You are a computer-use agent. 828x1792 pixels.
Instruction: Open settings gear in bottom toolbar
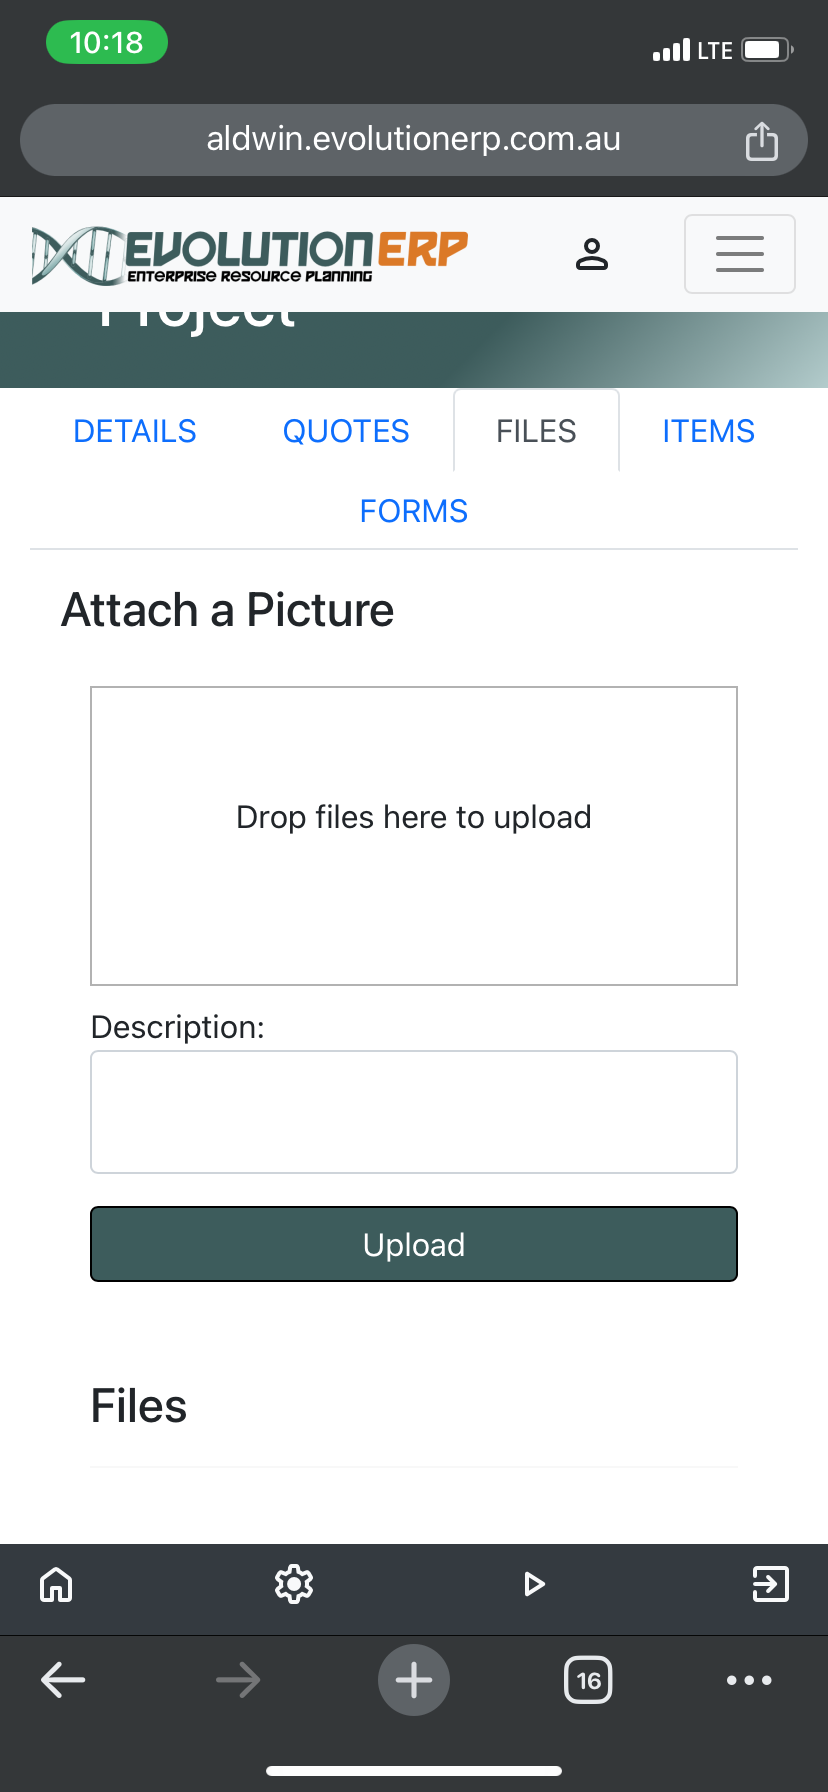coord(294,1584)
